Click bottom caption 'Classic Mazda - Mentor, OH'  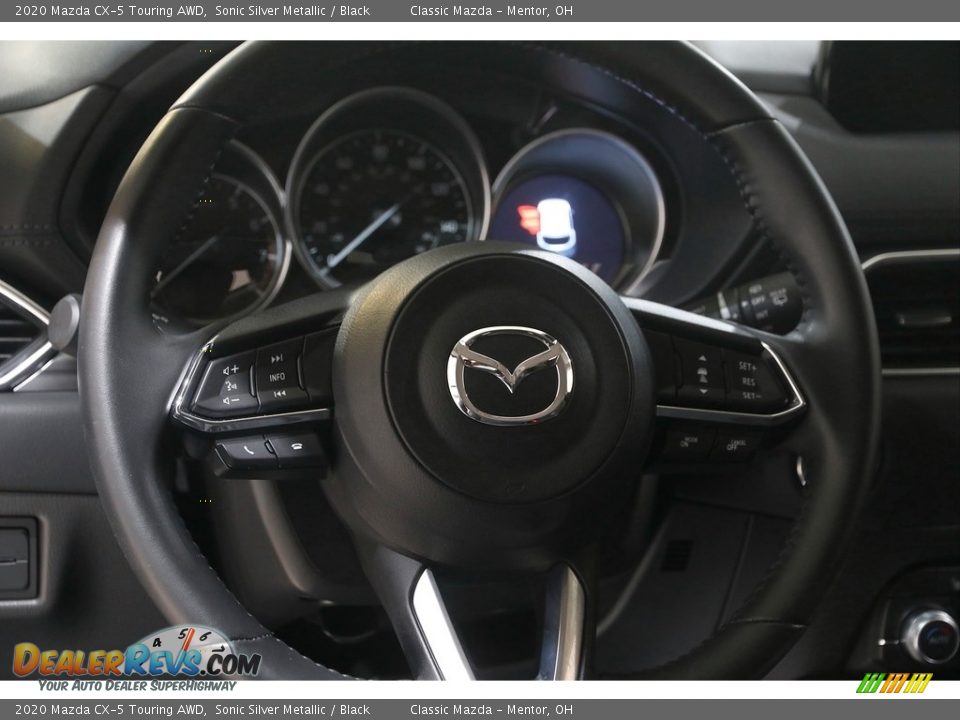coord(492,710)
